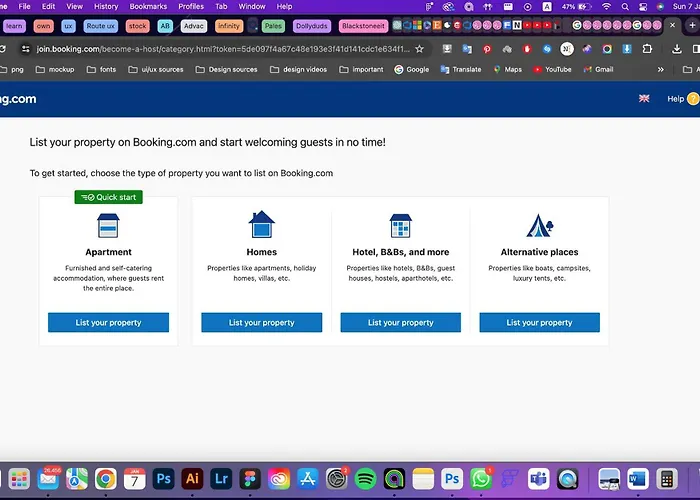Click the Apartment building icon

[108, 225]
